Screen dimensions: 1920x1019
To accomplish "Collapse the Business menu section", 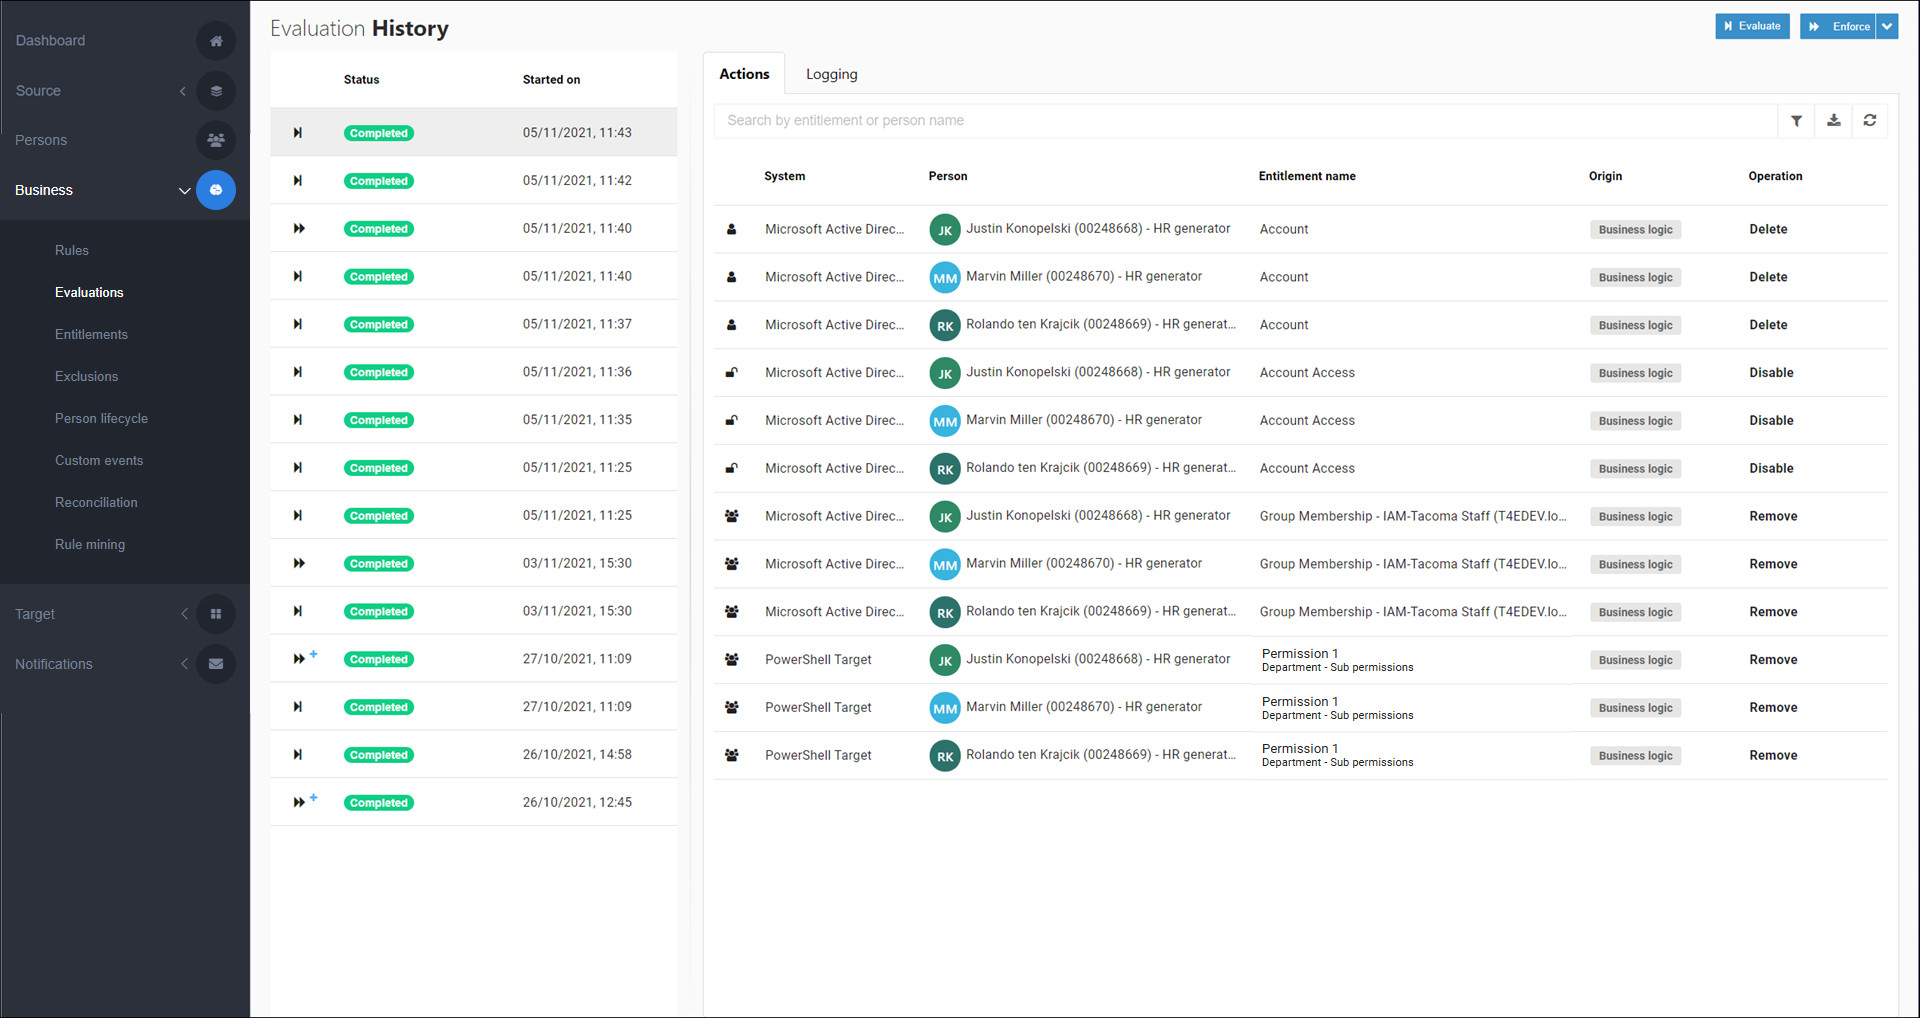I will [184, 191].
